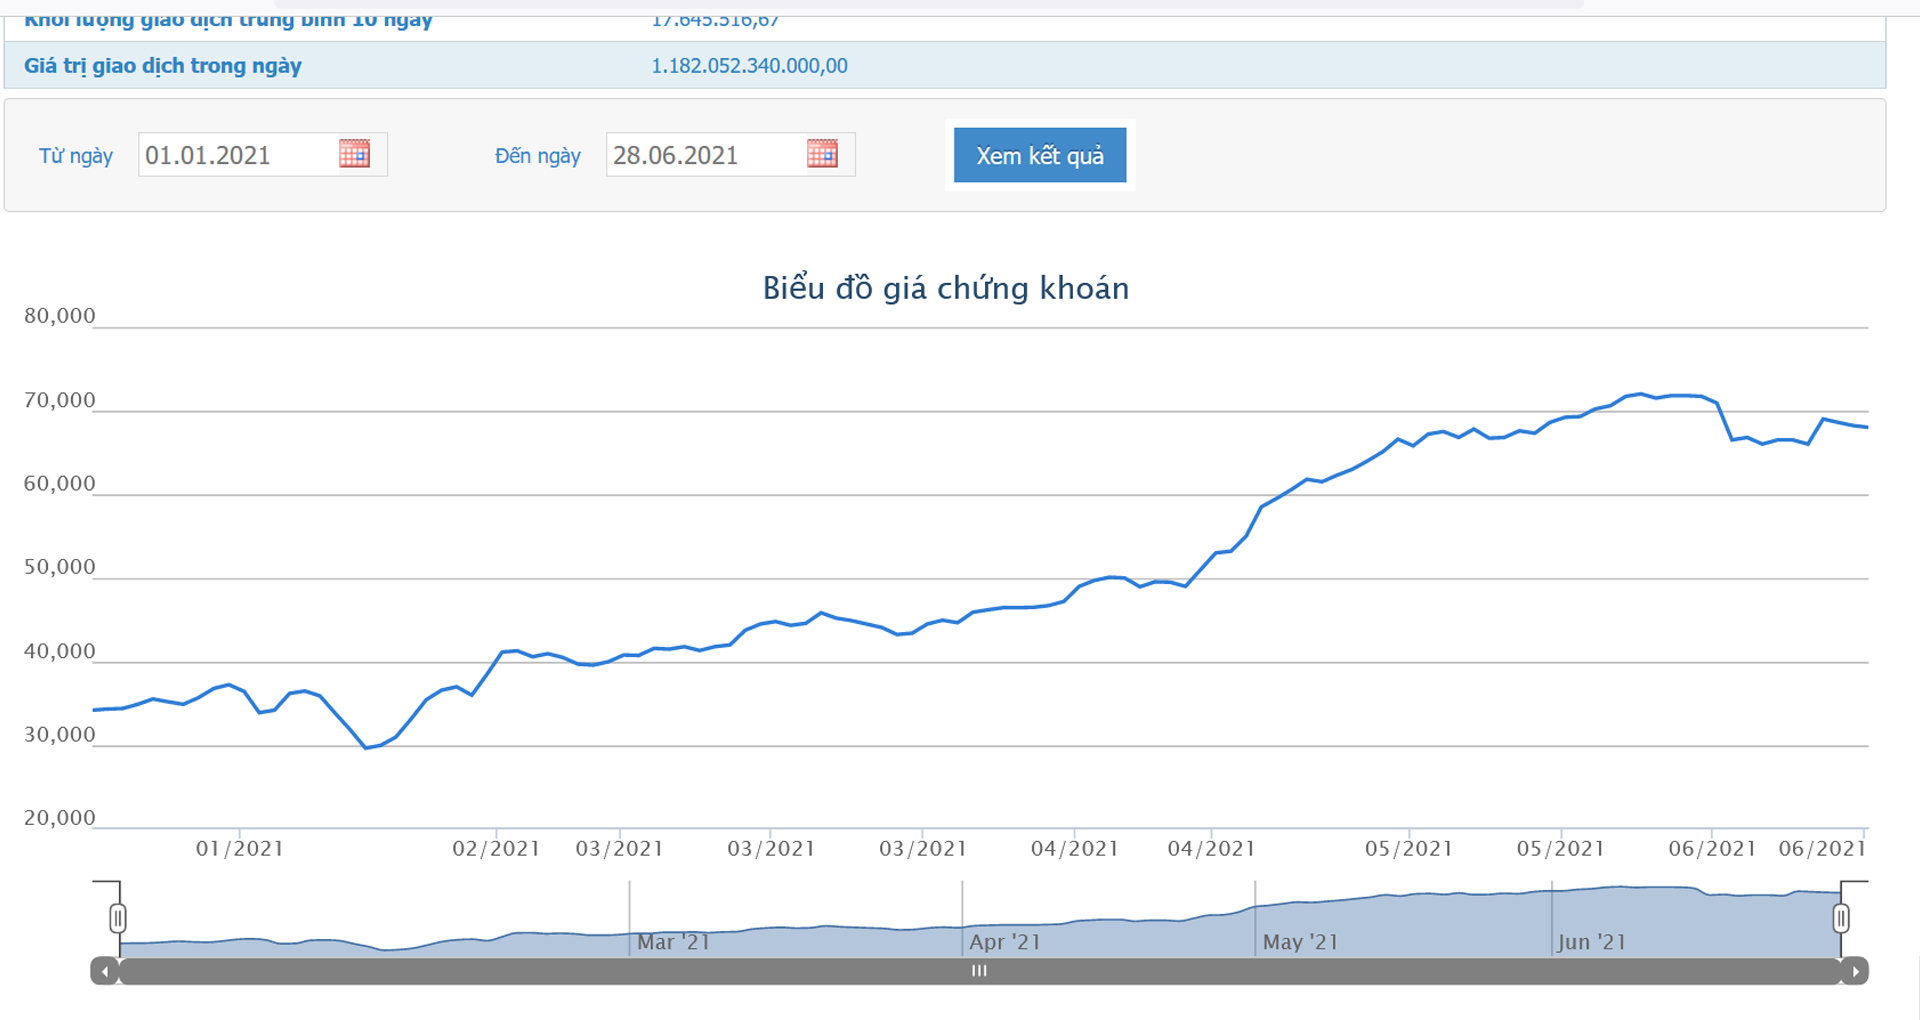Grab the right range handle in the navigator

(x=1841, y=918)
